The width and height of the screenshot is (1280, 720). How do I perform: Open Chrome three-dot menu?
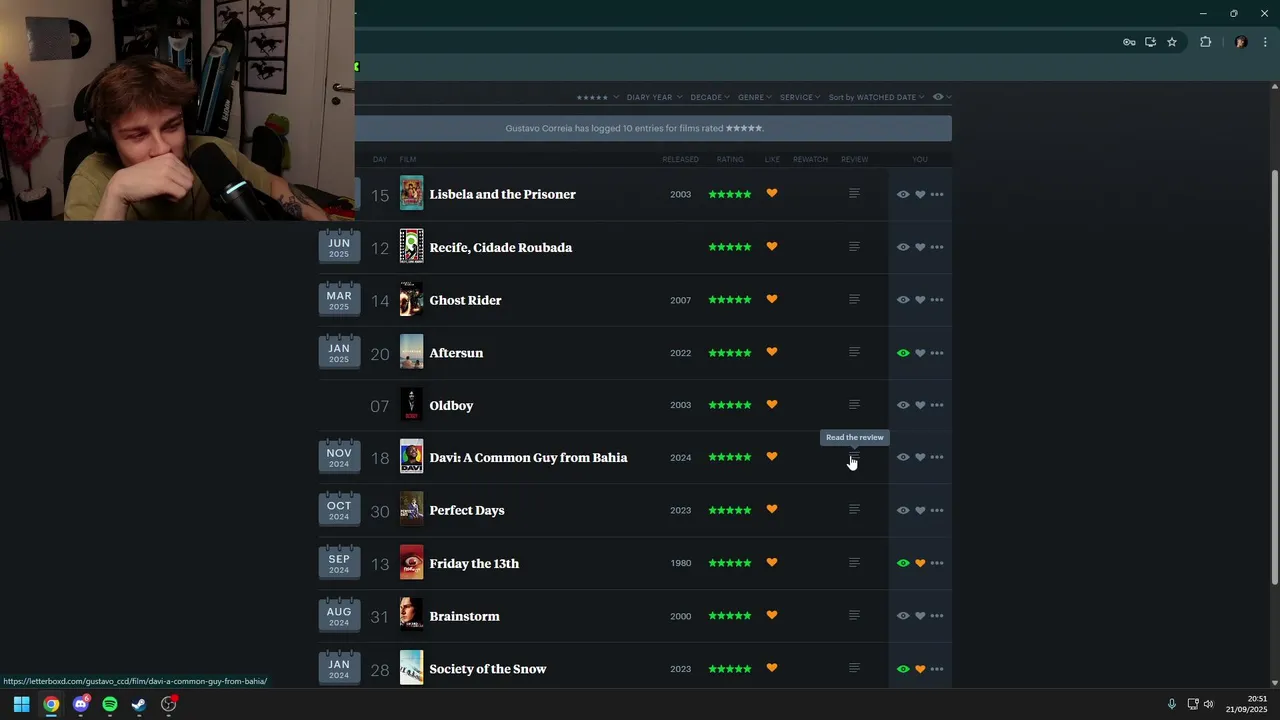1265,42
